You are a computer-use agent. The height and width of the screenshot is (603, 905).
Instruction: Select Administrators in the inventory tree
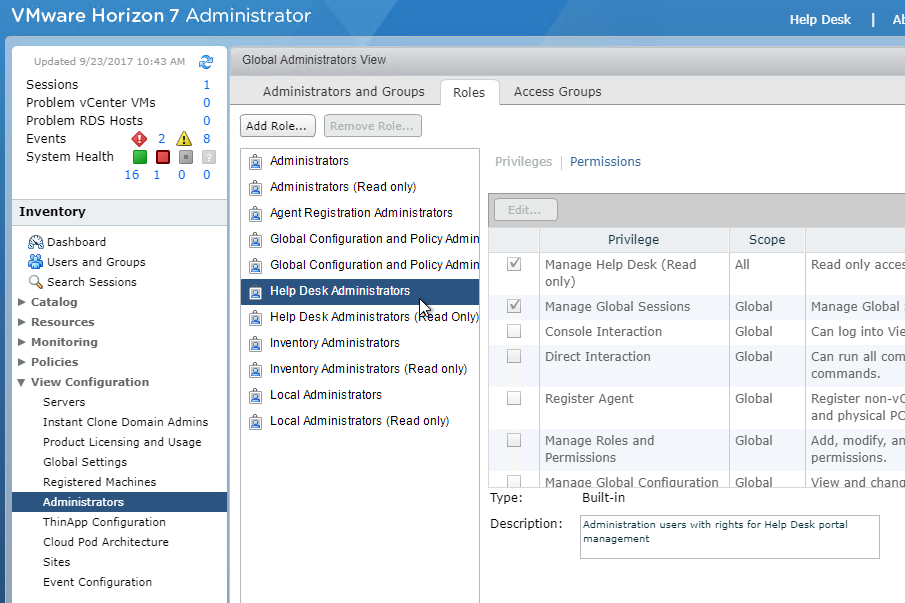[119, 502]
